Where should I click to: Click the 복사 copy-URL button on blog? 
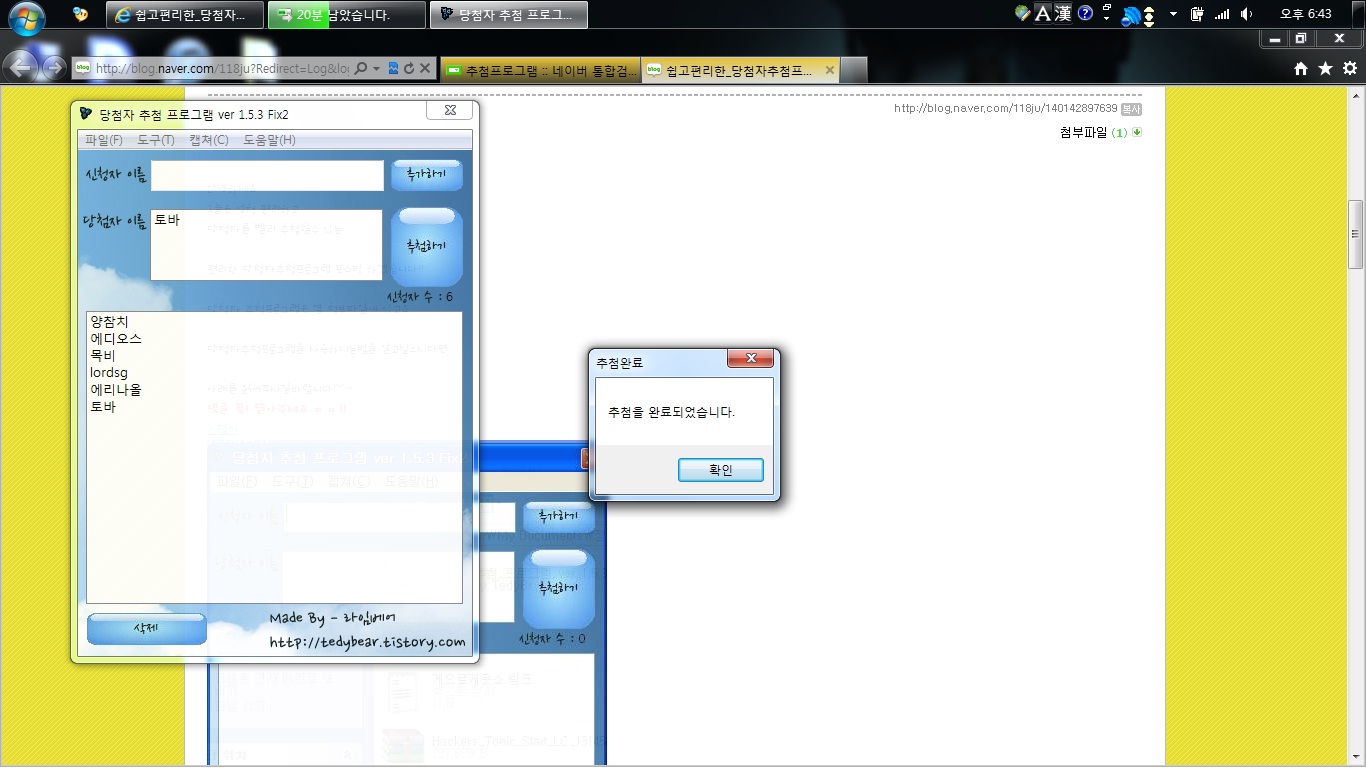point(1131,109)
